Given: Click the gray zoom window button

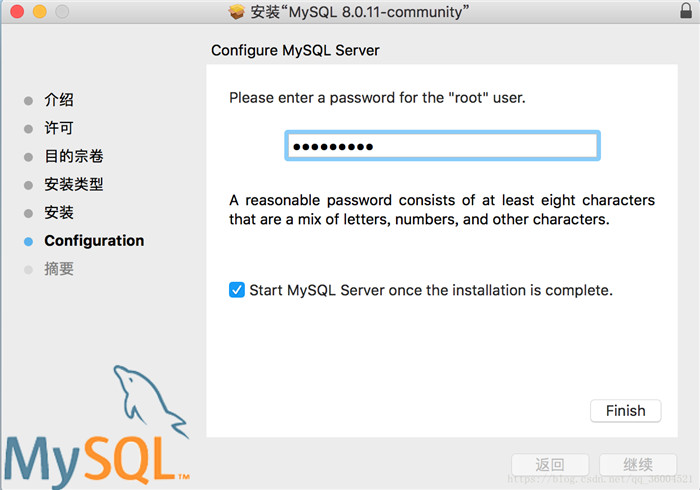Looking at the screenshot, I should tap(63, 13).
